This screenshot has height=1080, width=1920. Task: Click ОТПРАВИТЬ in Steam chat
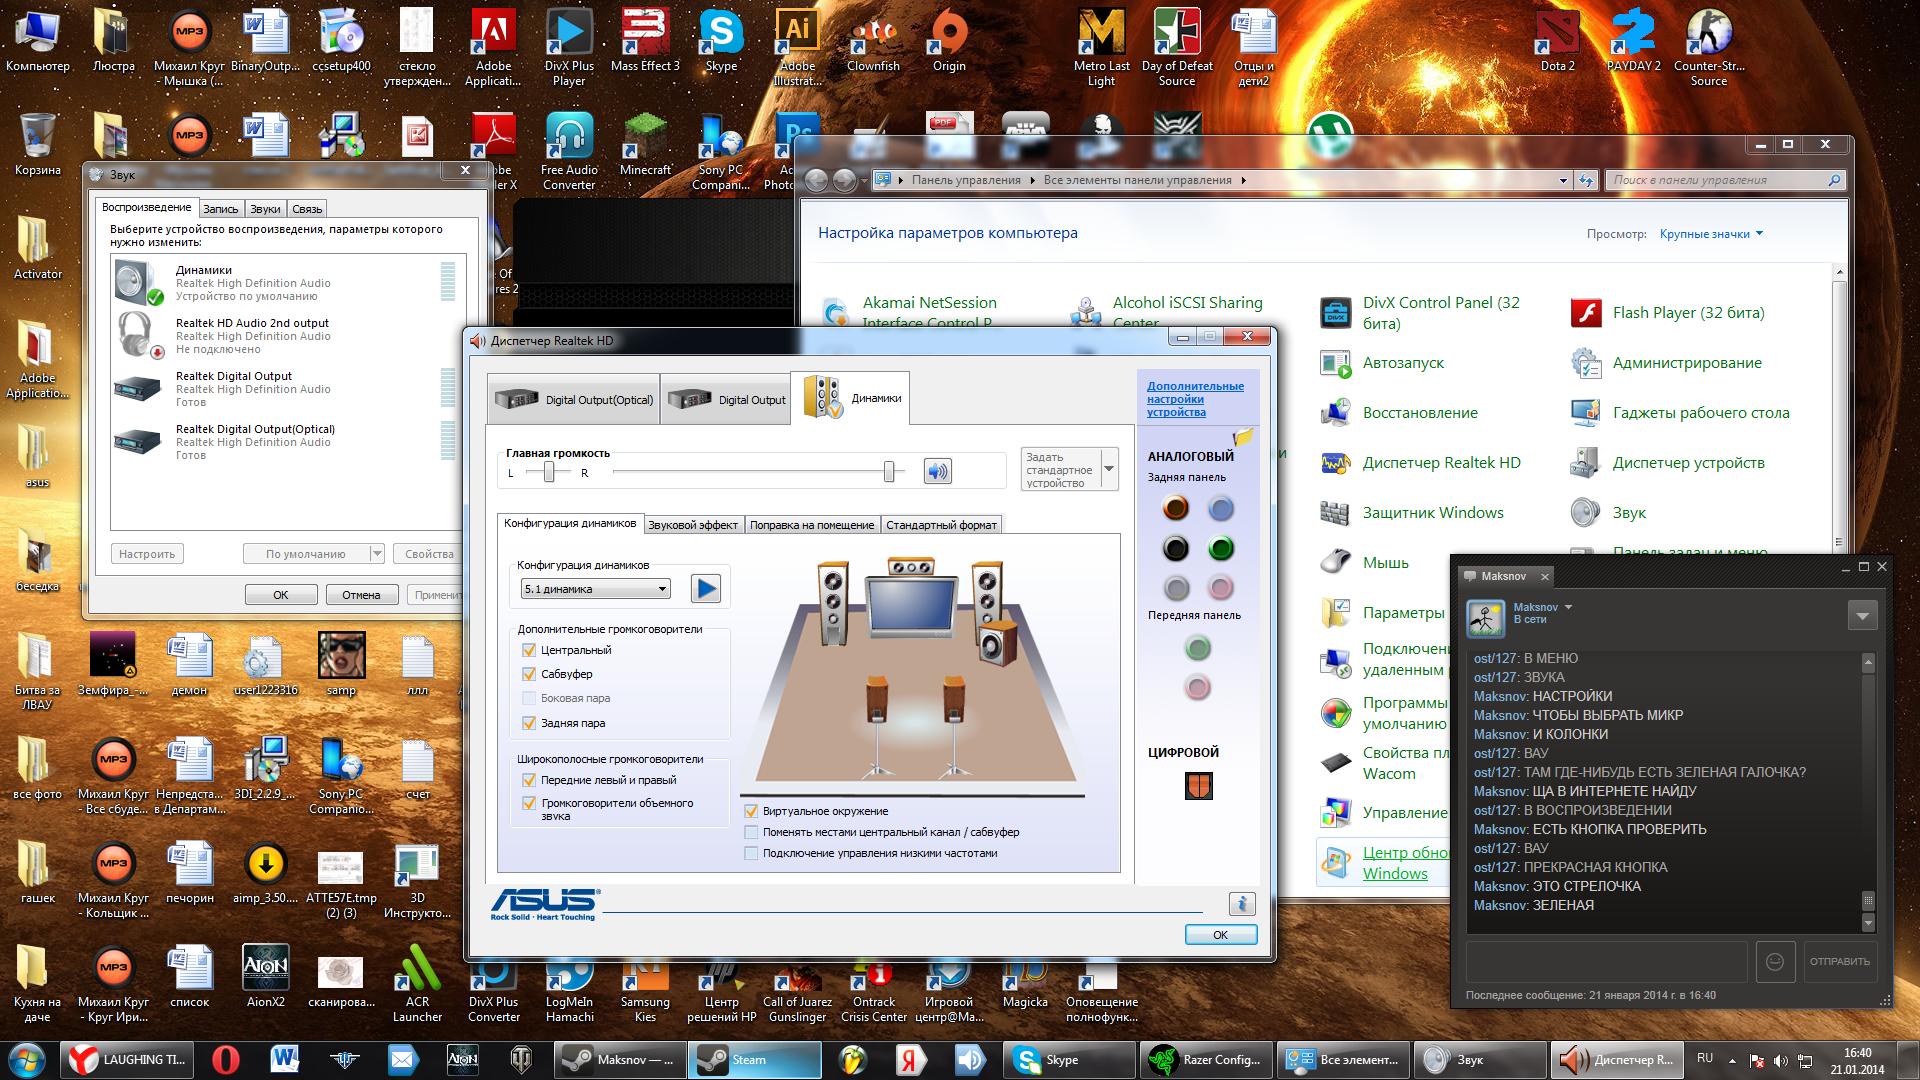pyautogui.click(x=1839, y=961)
